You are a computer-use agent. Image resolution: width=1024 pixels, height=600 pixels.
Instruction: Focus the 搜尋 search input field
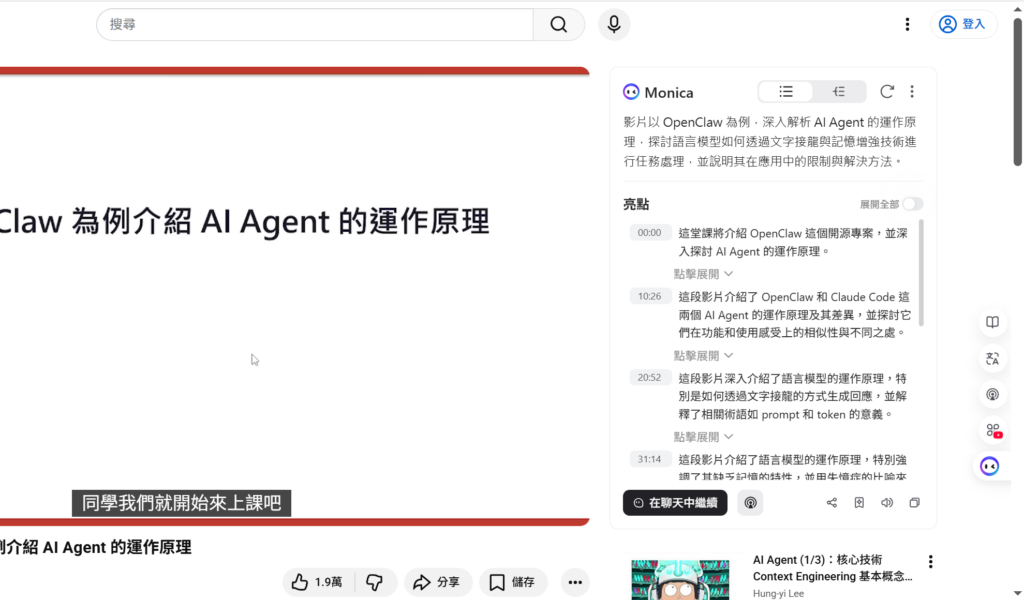point(315,25)
